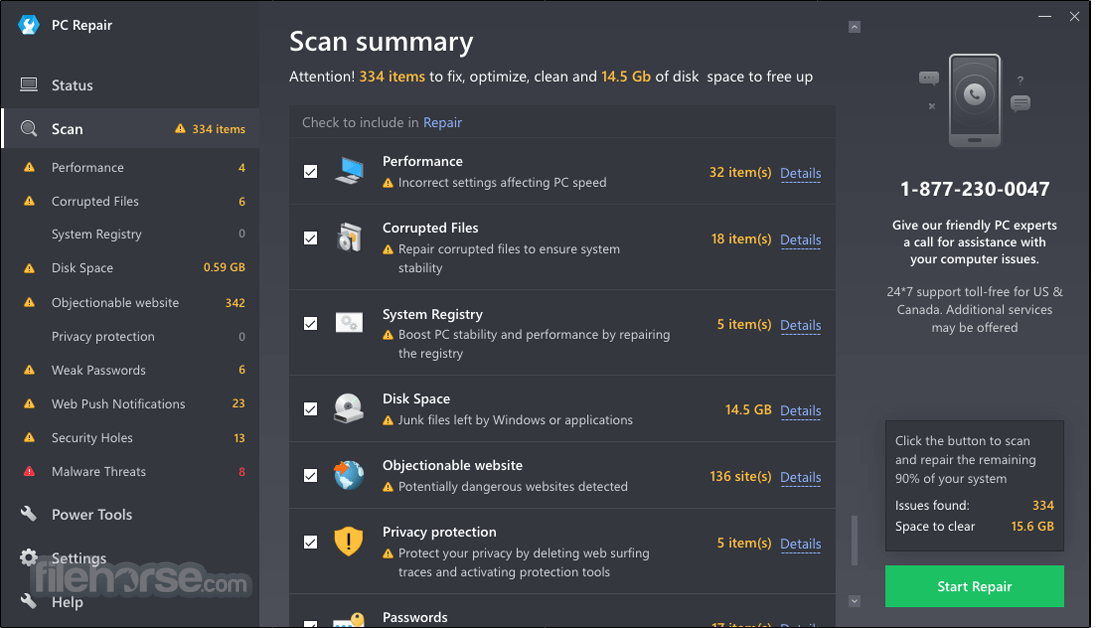
Task: Open Details for System Registry
Action: tap(800, 325)
